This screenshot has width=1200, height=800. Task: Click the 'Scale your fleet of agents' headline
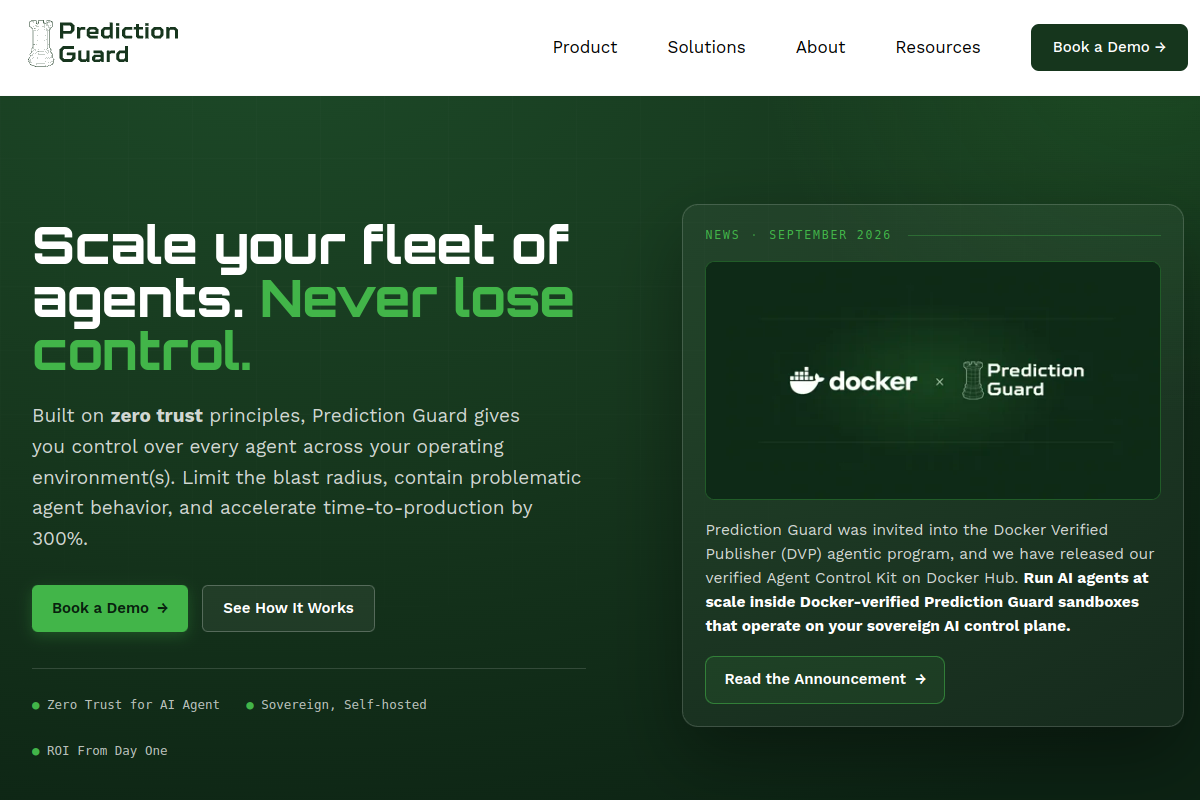301,271
